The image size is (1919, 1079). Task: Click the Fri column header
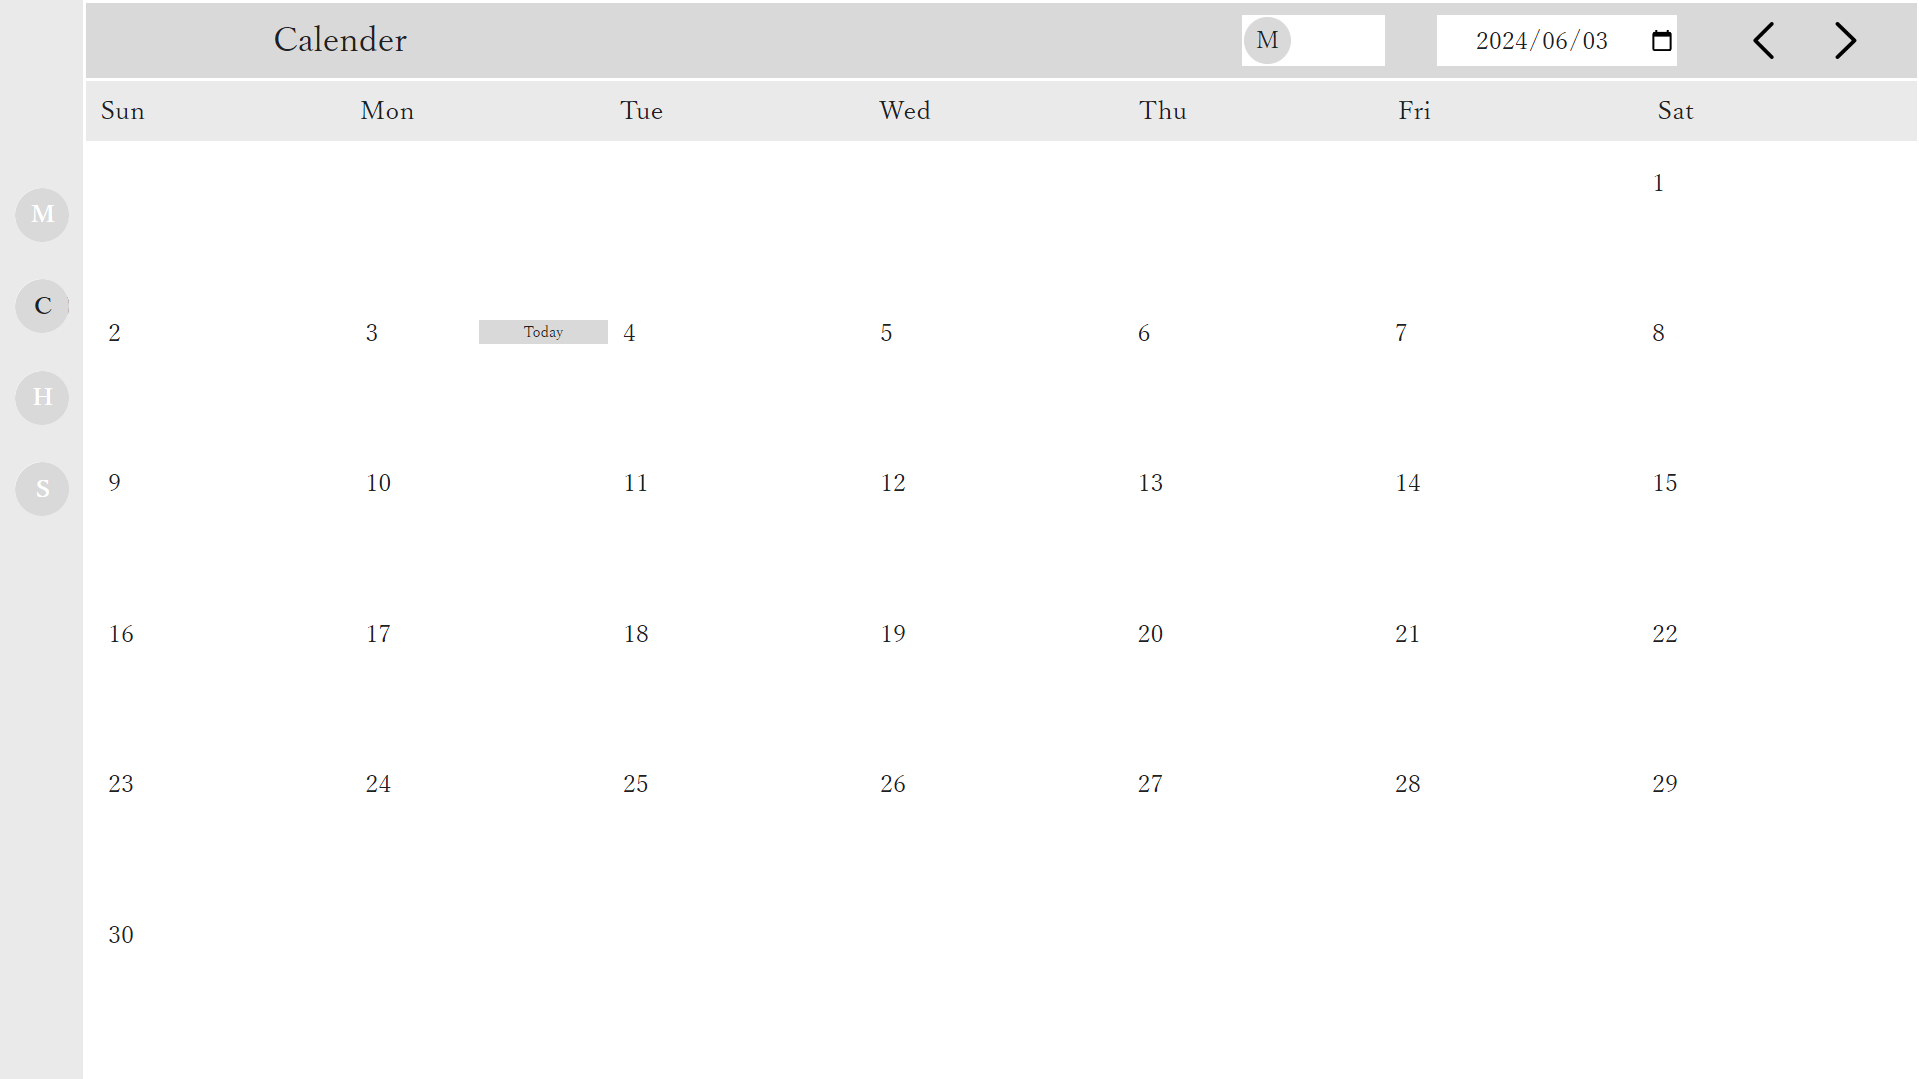click(x=1414, y=111)
